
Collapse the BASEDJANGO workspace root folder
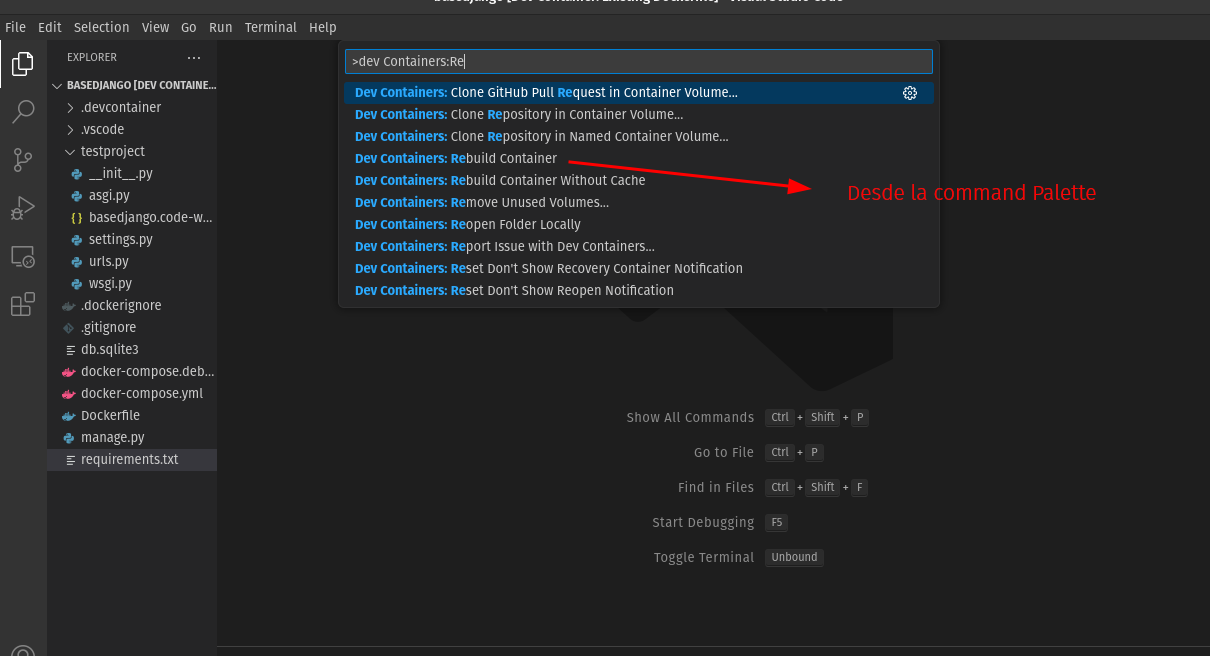click(x=132, y=85)
